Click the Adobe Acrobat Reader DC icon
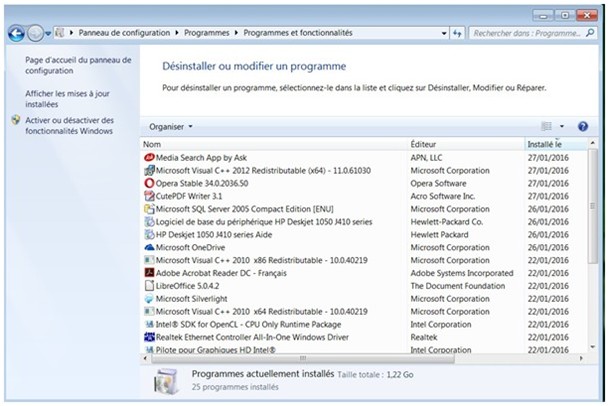This screenshot has width=609, height=406. pos(149,273)
